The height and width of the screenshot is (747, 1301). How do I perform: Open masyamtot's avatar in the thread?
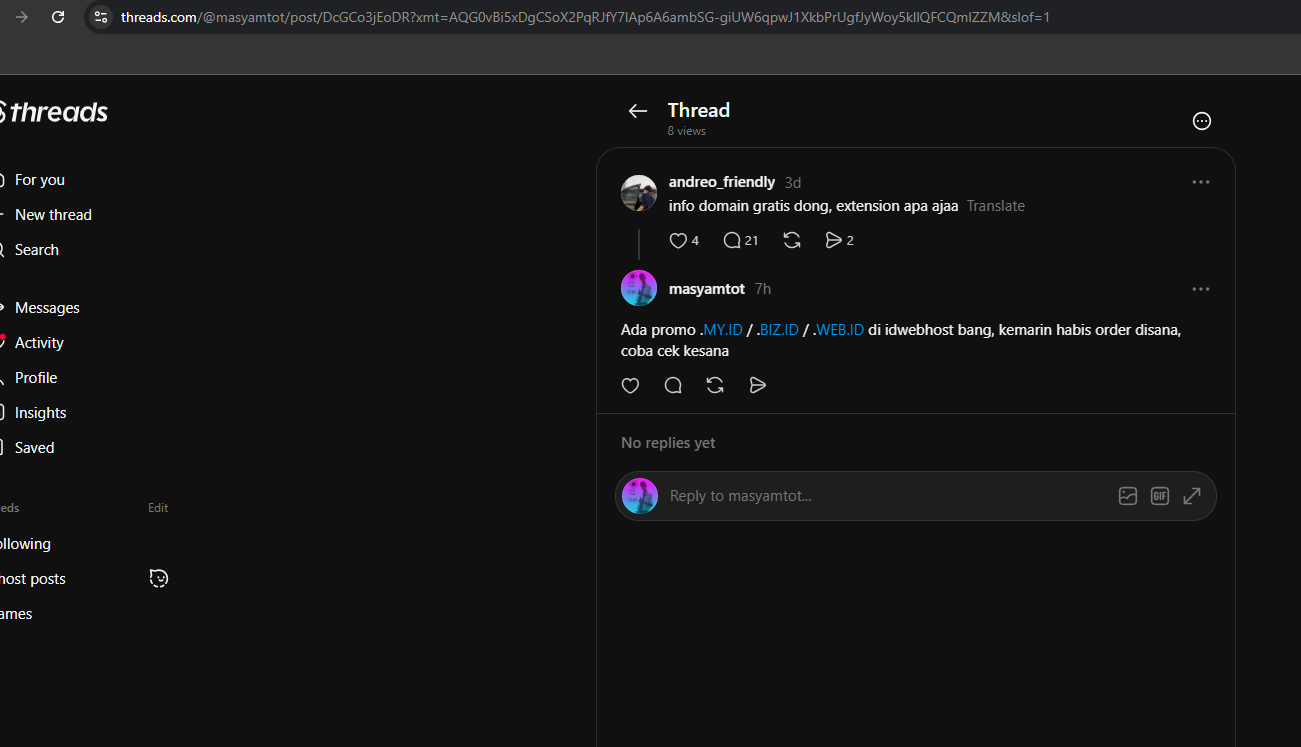639,288
